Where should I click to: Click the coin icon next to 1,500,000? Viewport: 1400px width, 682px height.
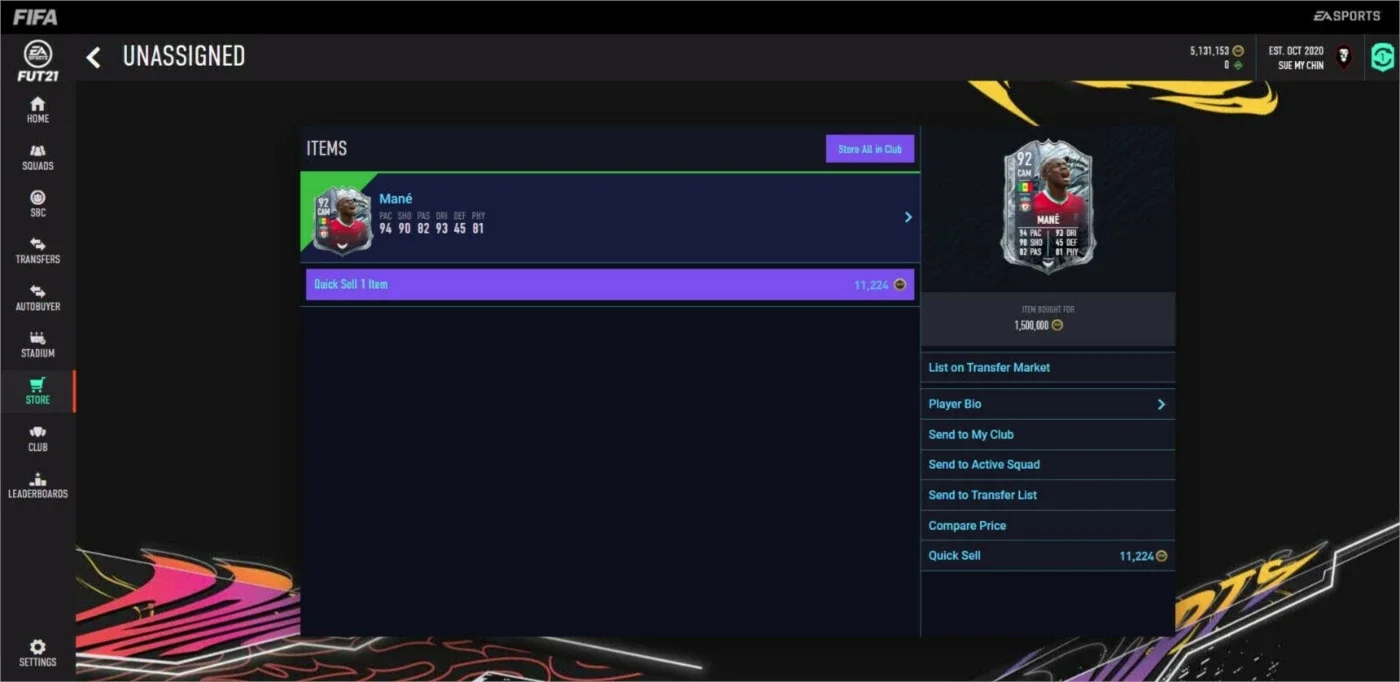coord(1058,325)
